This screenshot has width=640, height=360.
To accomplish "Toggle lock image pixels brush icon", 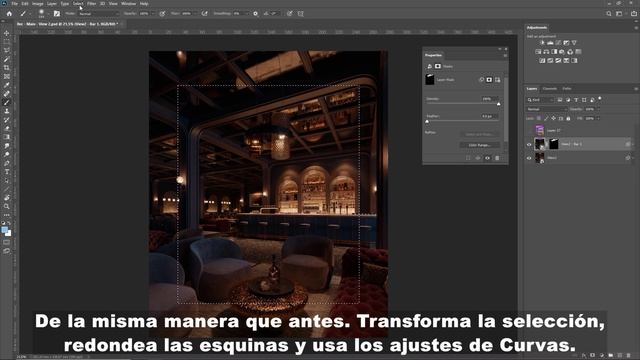I will (x=546, y=118).
